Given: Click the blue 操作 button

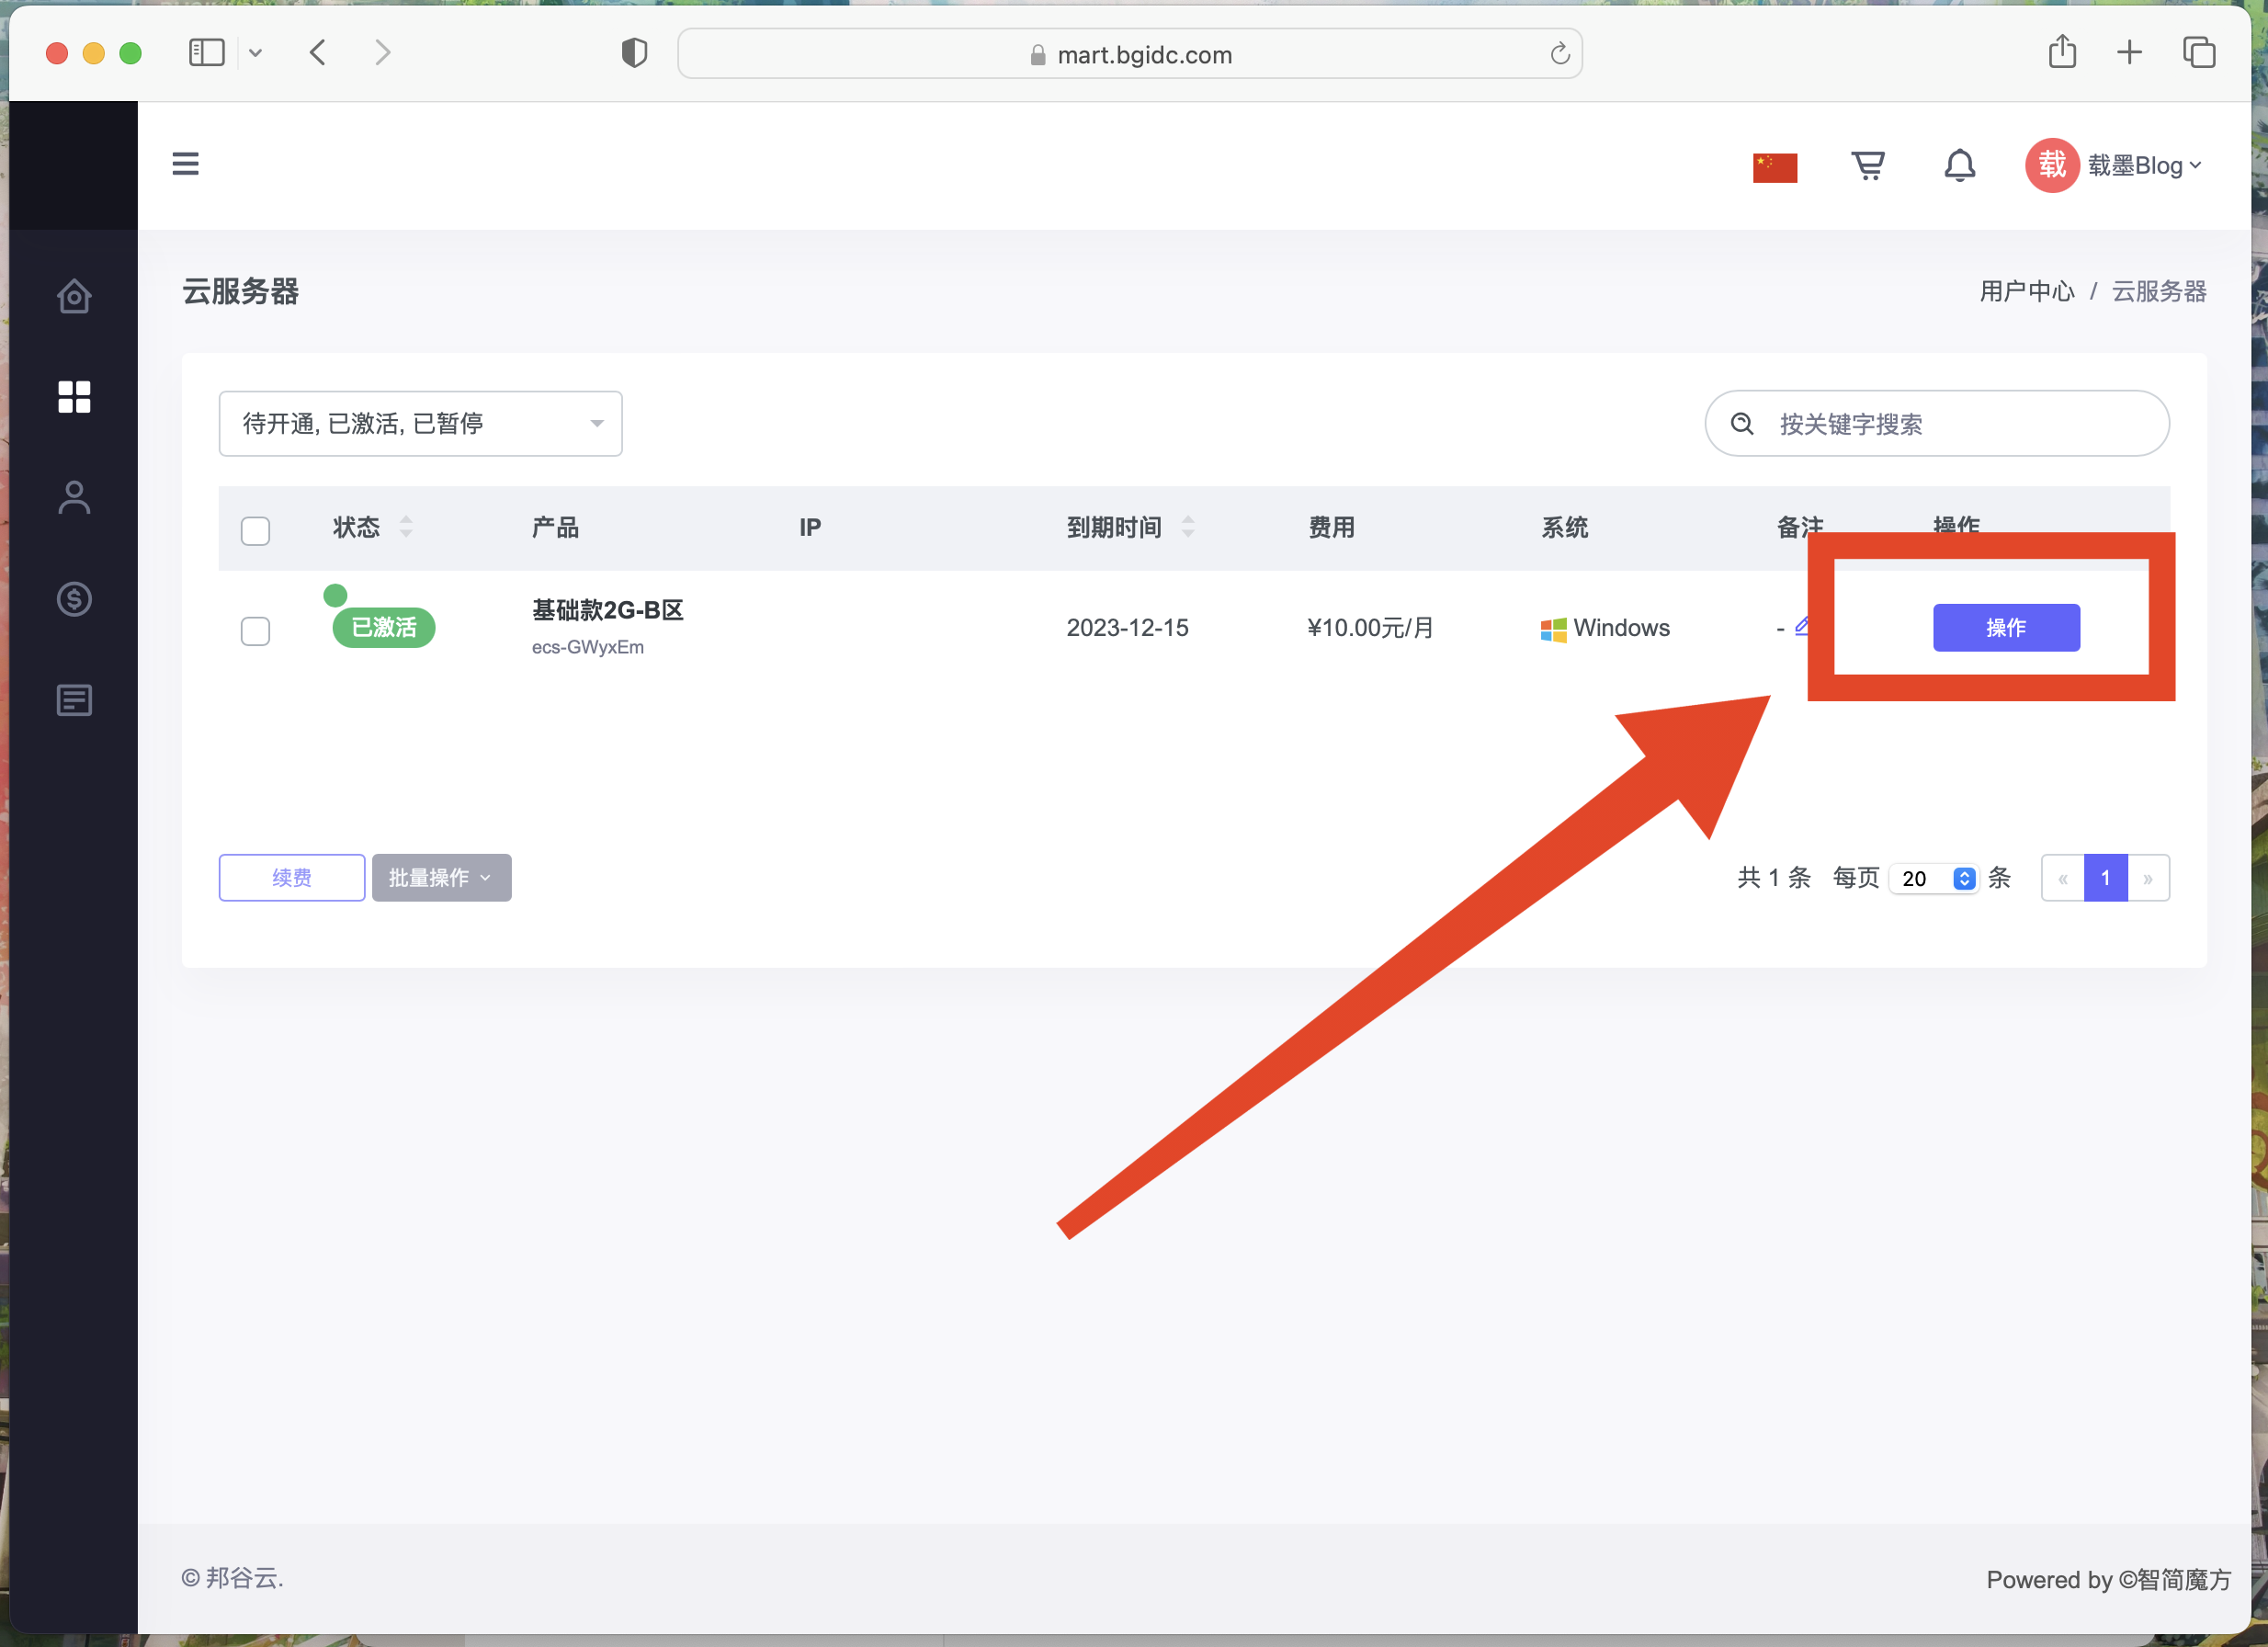Looking at the screenshot, I should [x=2005, y=628].
